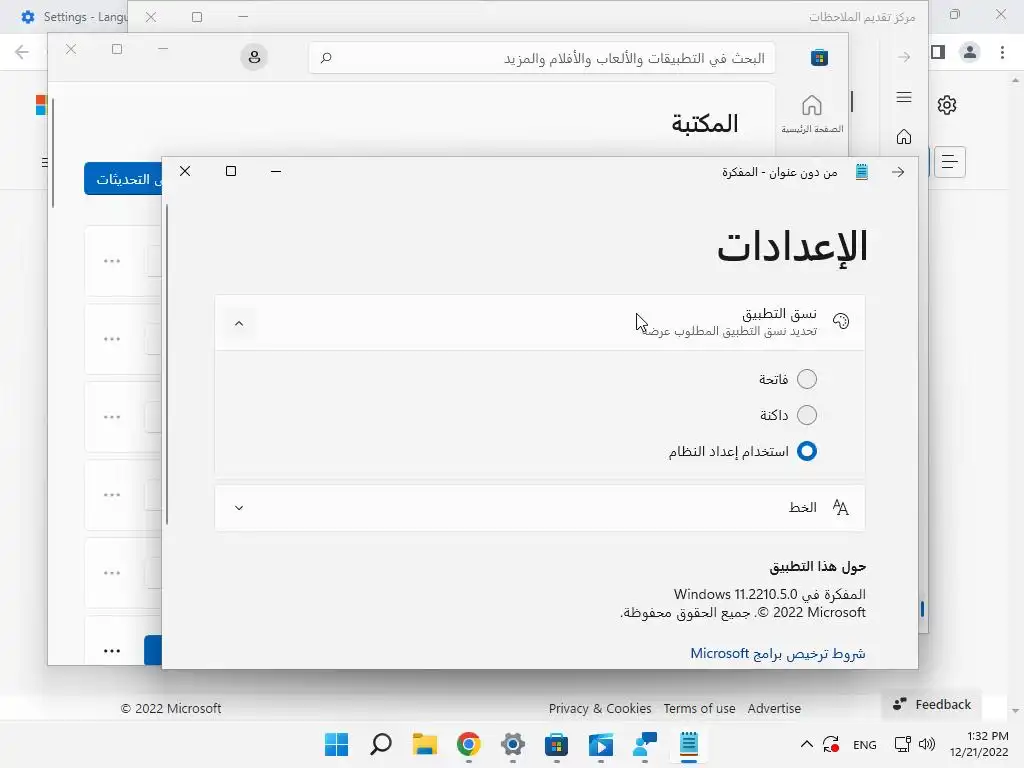This screenshot has width=1024, height=768.
Task: Switch to Feedback Hub in taskbar
Action: coord(645,744)
